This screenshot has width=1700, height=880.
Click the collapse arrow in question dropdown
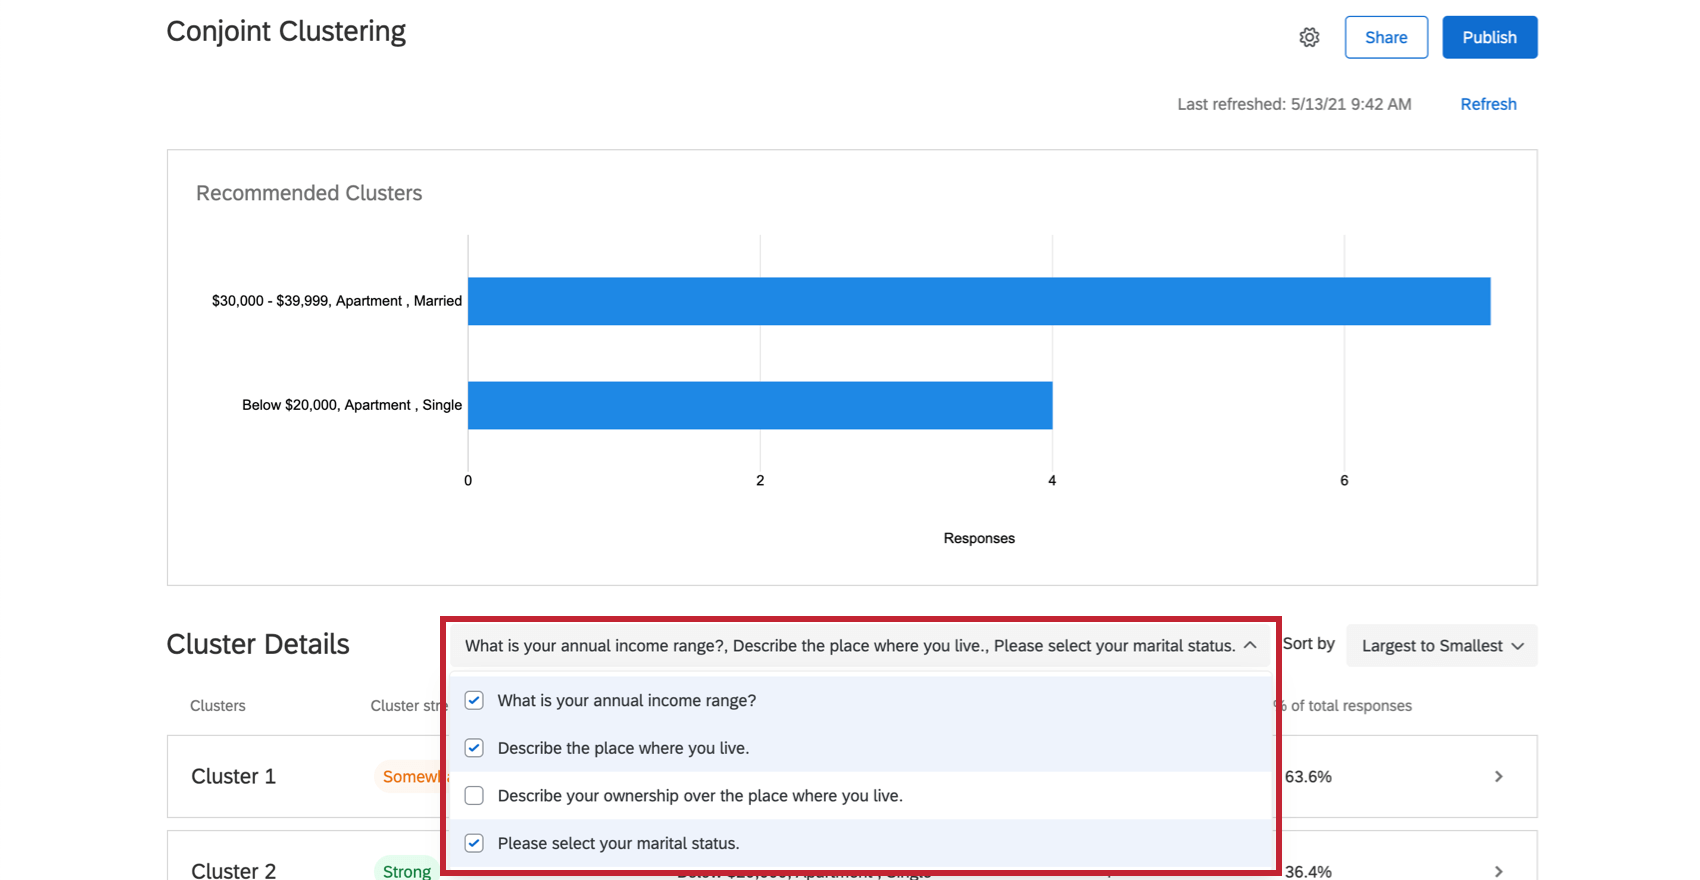pos(1250,646)
